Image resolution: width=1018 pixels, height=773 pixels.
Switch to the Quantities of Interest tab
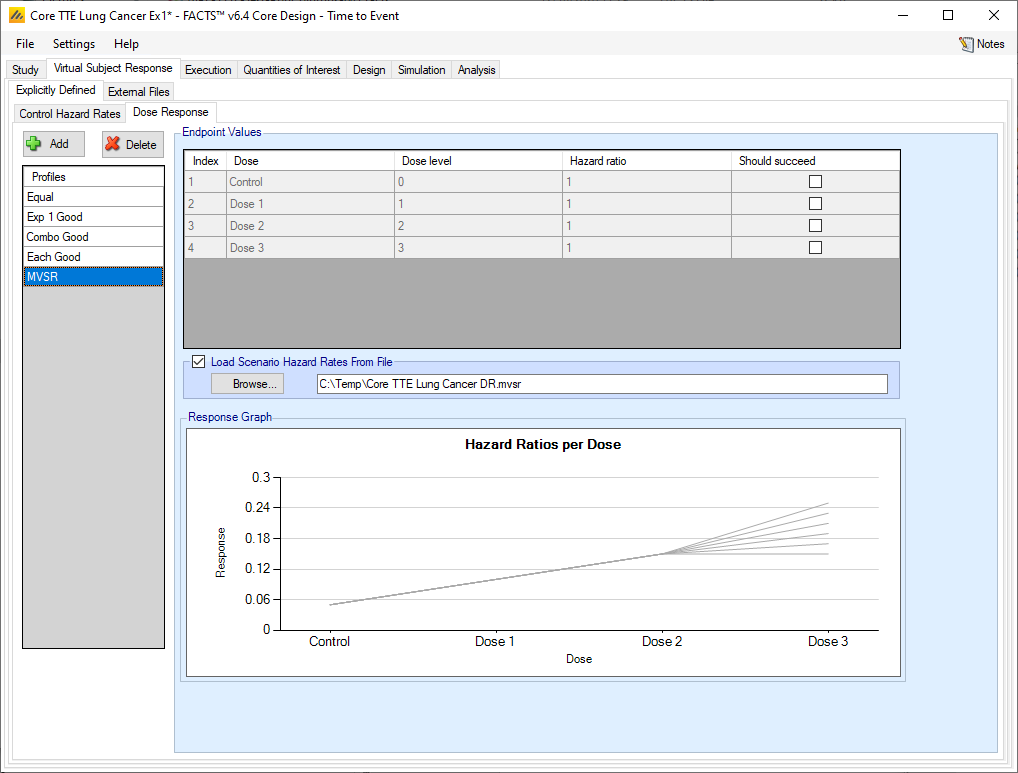pyautogui.click(x=292, y=70)
